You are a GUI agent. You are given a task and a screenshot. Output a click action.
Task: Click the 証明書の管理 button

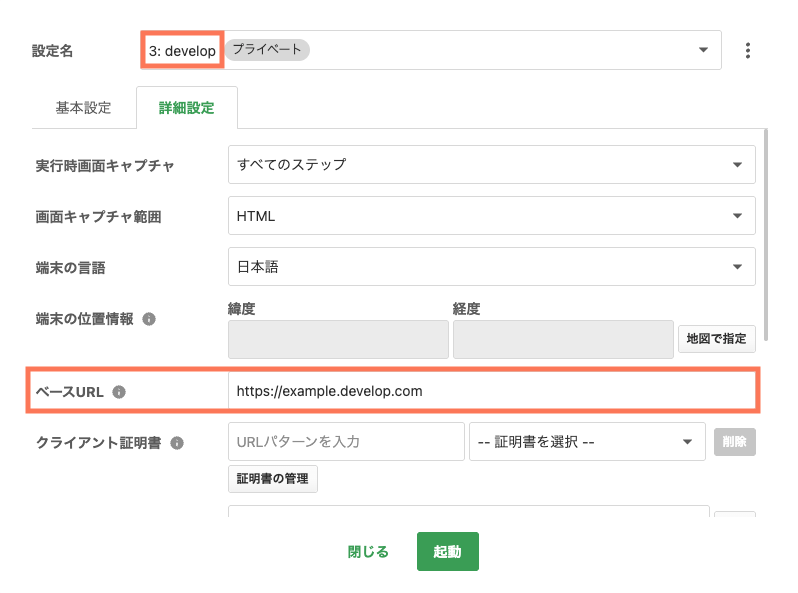click(x=272, y=479)
